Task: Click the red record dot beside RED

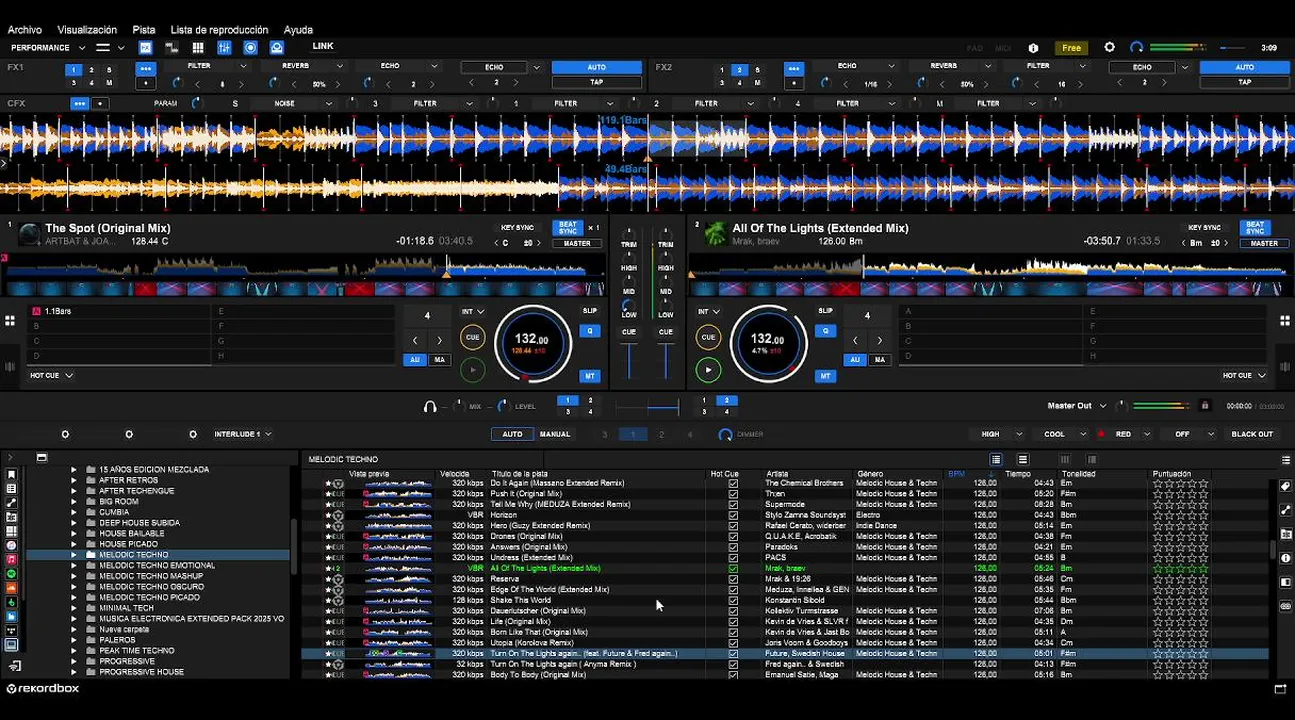Action: pyautogui.click(x=1101, y=434)
